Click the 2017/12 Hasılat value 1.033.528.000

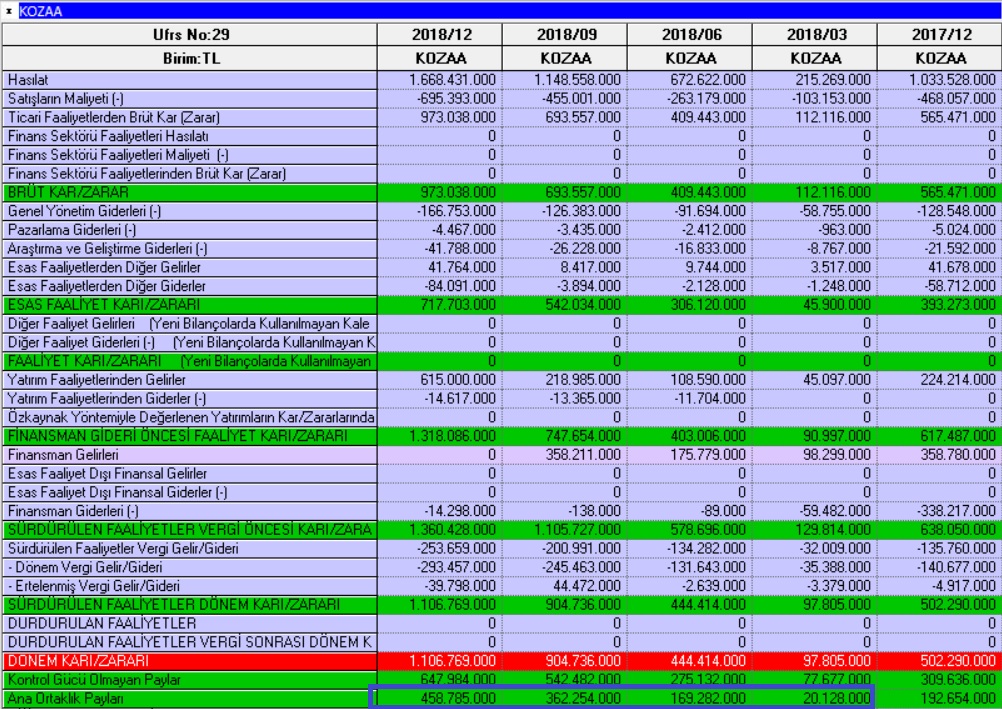point(940,80)
